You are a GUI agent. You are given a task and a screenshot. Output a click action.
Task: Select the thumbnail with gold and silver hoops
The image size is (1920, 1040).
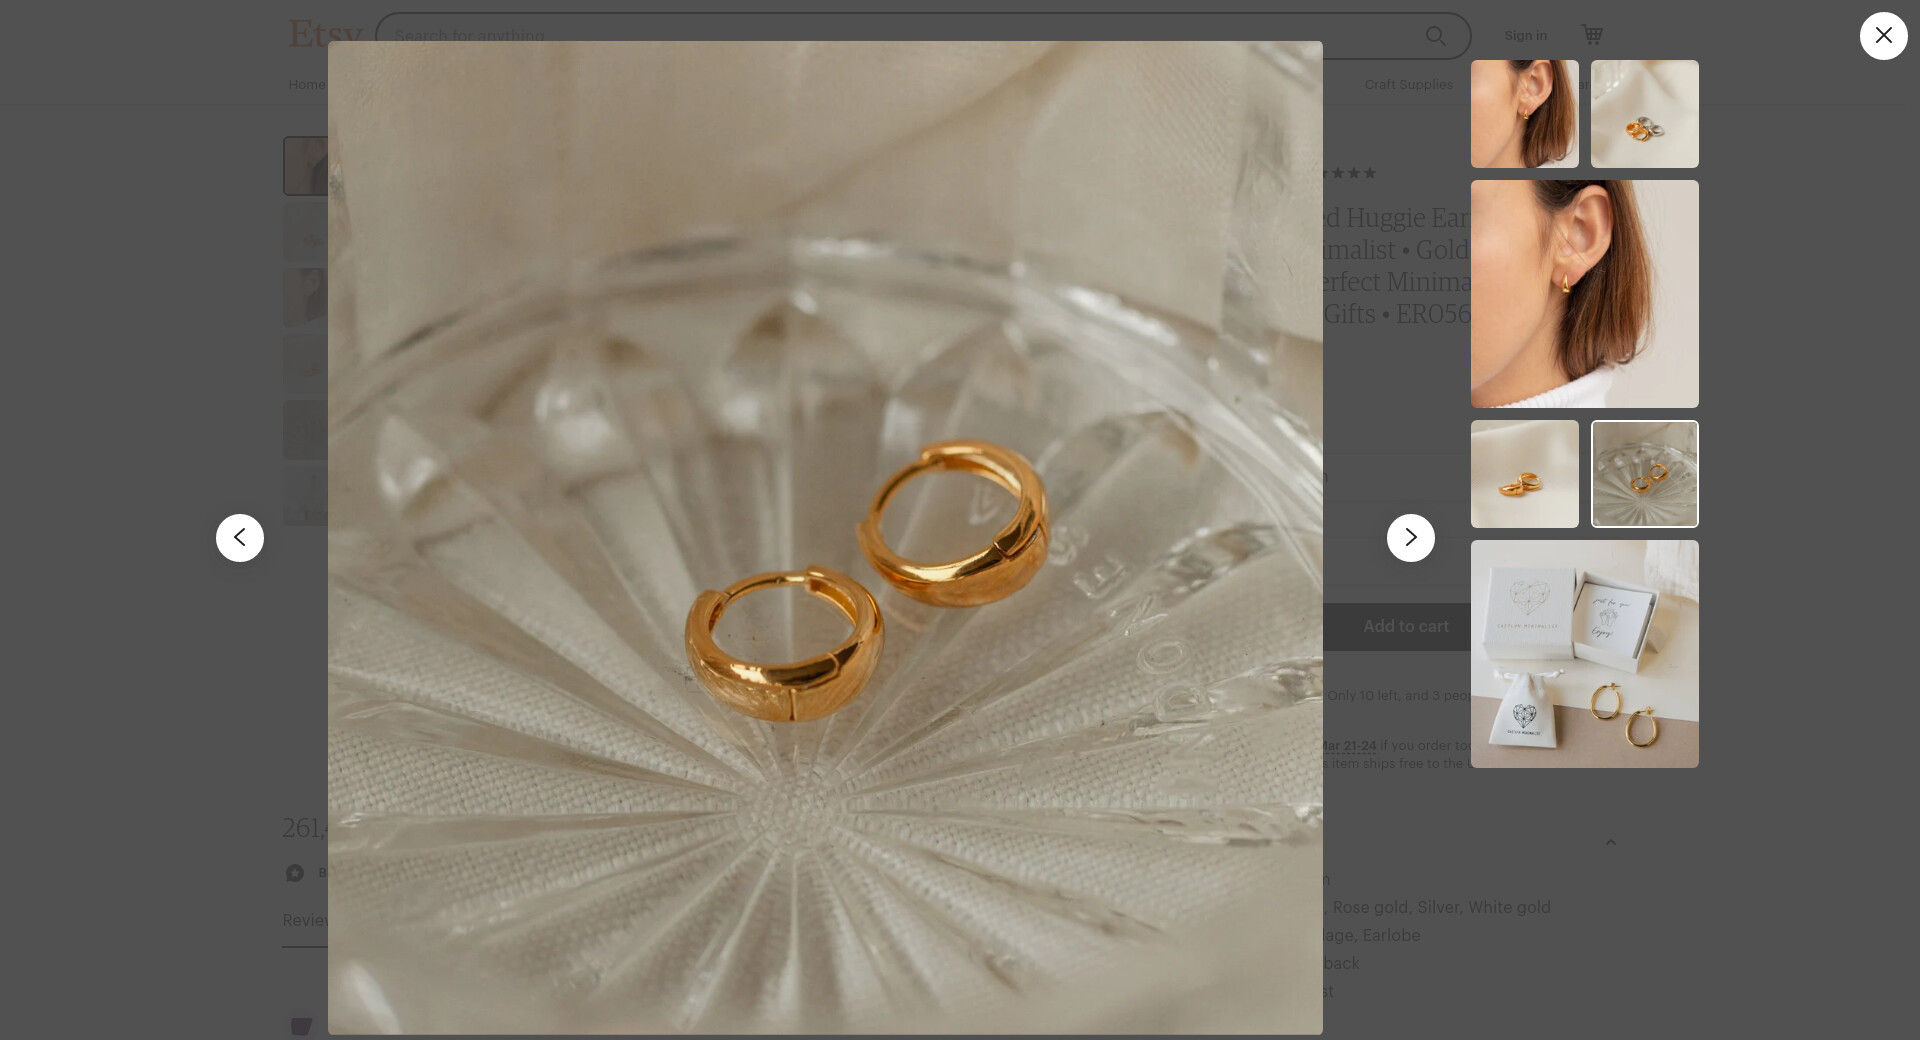(x=1645, y=114)
